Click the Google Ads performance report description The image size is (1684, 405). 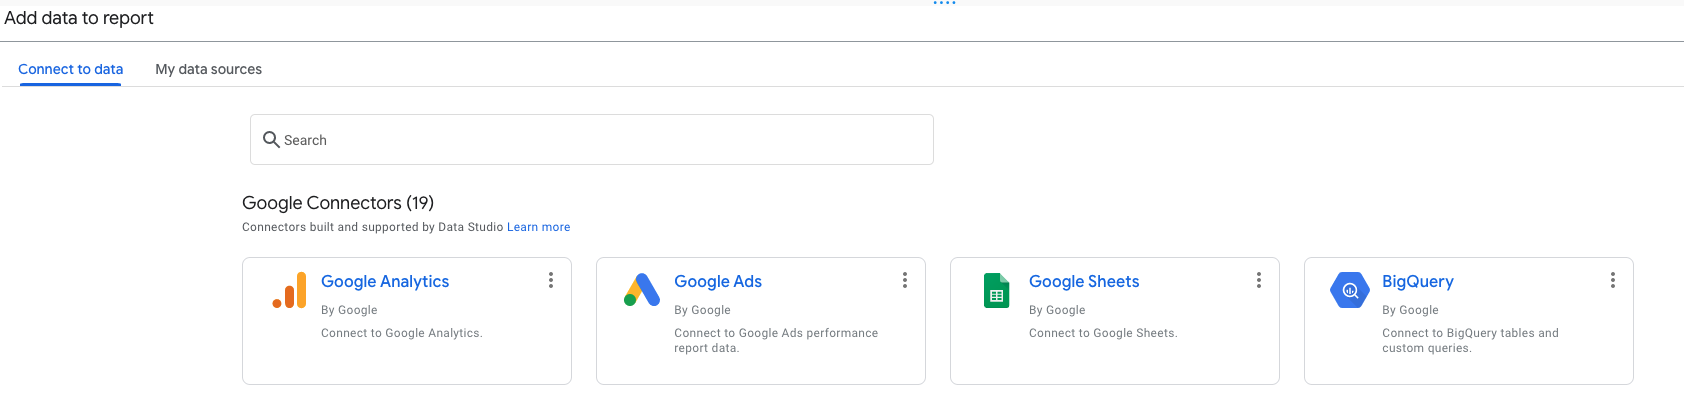(776, 340)
